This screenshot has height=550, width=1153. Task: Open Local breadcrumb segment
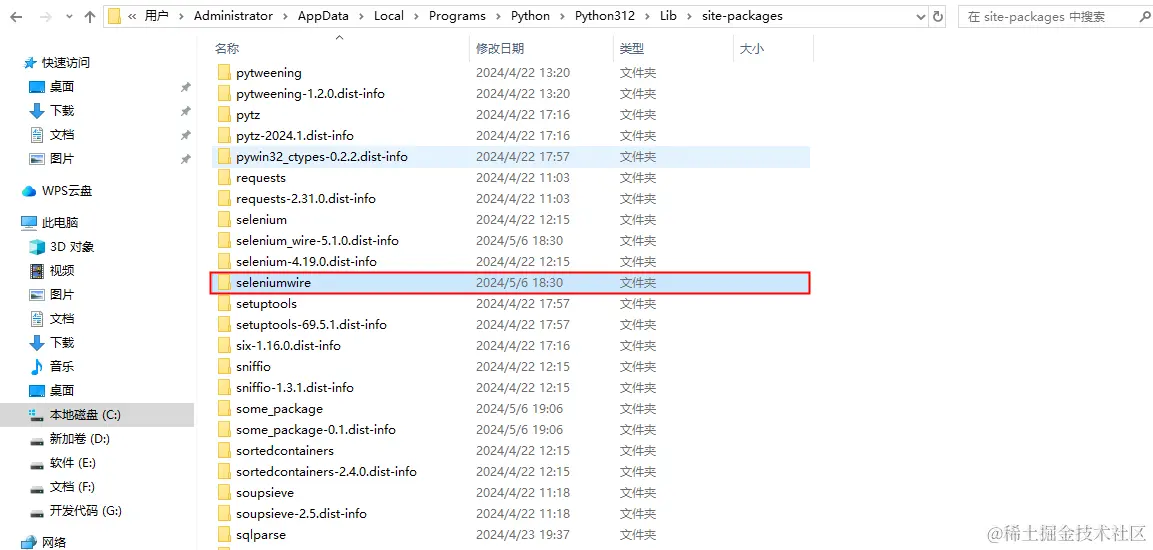click(389, 16)
